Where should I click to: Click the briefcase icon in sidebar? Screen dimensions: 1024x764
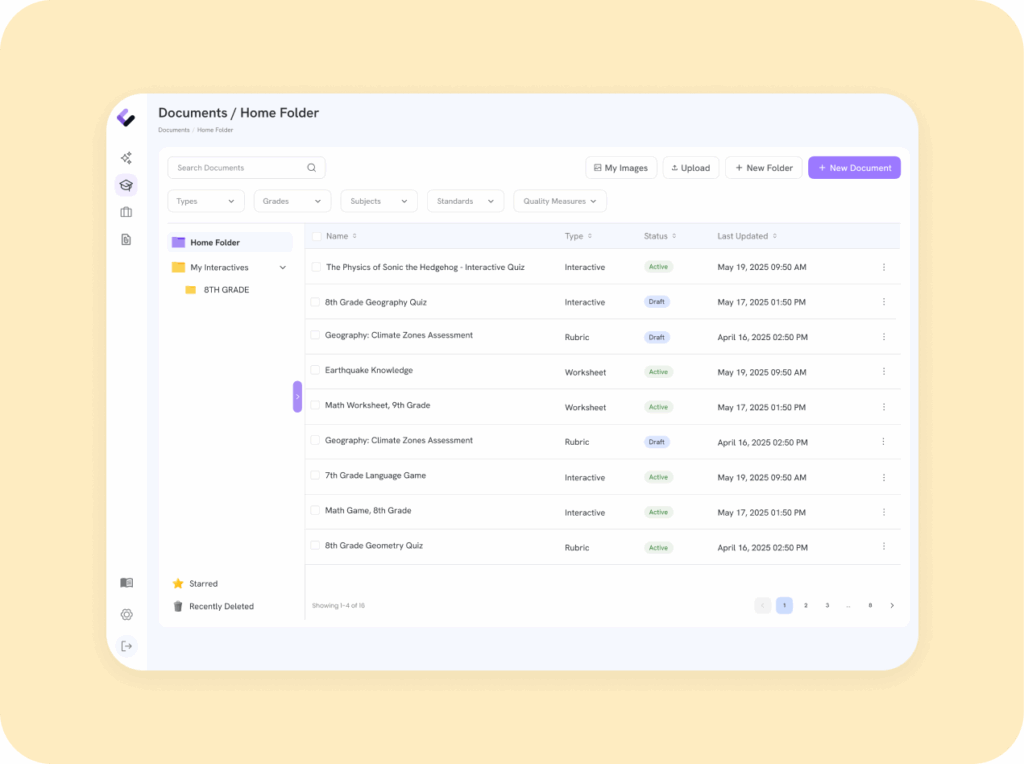point(126,212)
